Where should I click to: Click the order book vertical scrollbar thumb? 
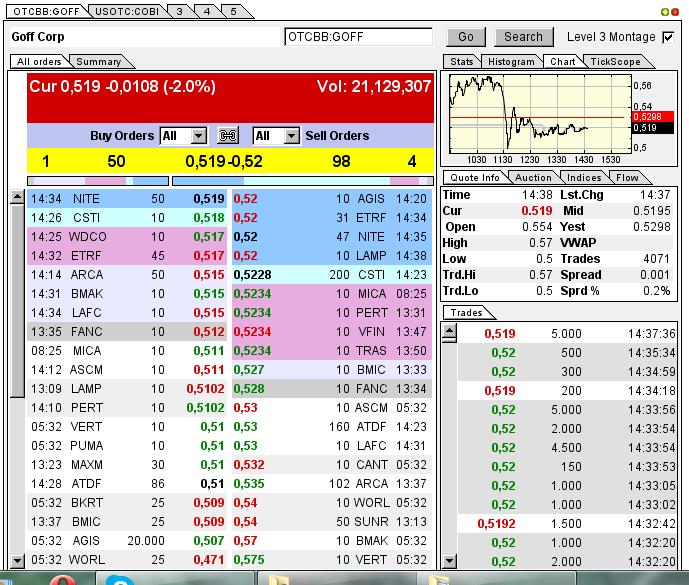coord(17,301)
